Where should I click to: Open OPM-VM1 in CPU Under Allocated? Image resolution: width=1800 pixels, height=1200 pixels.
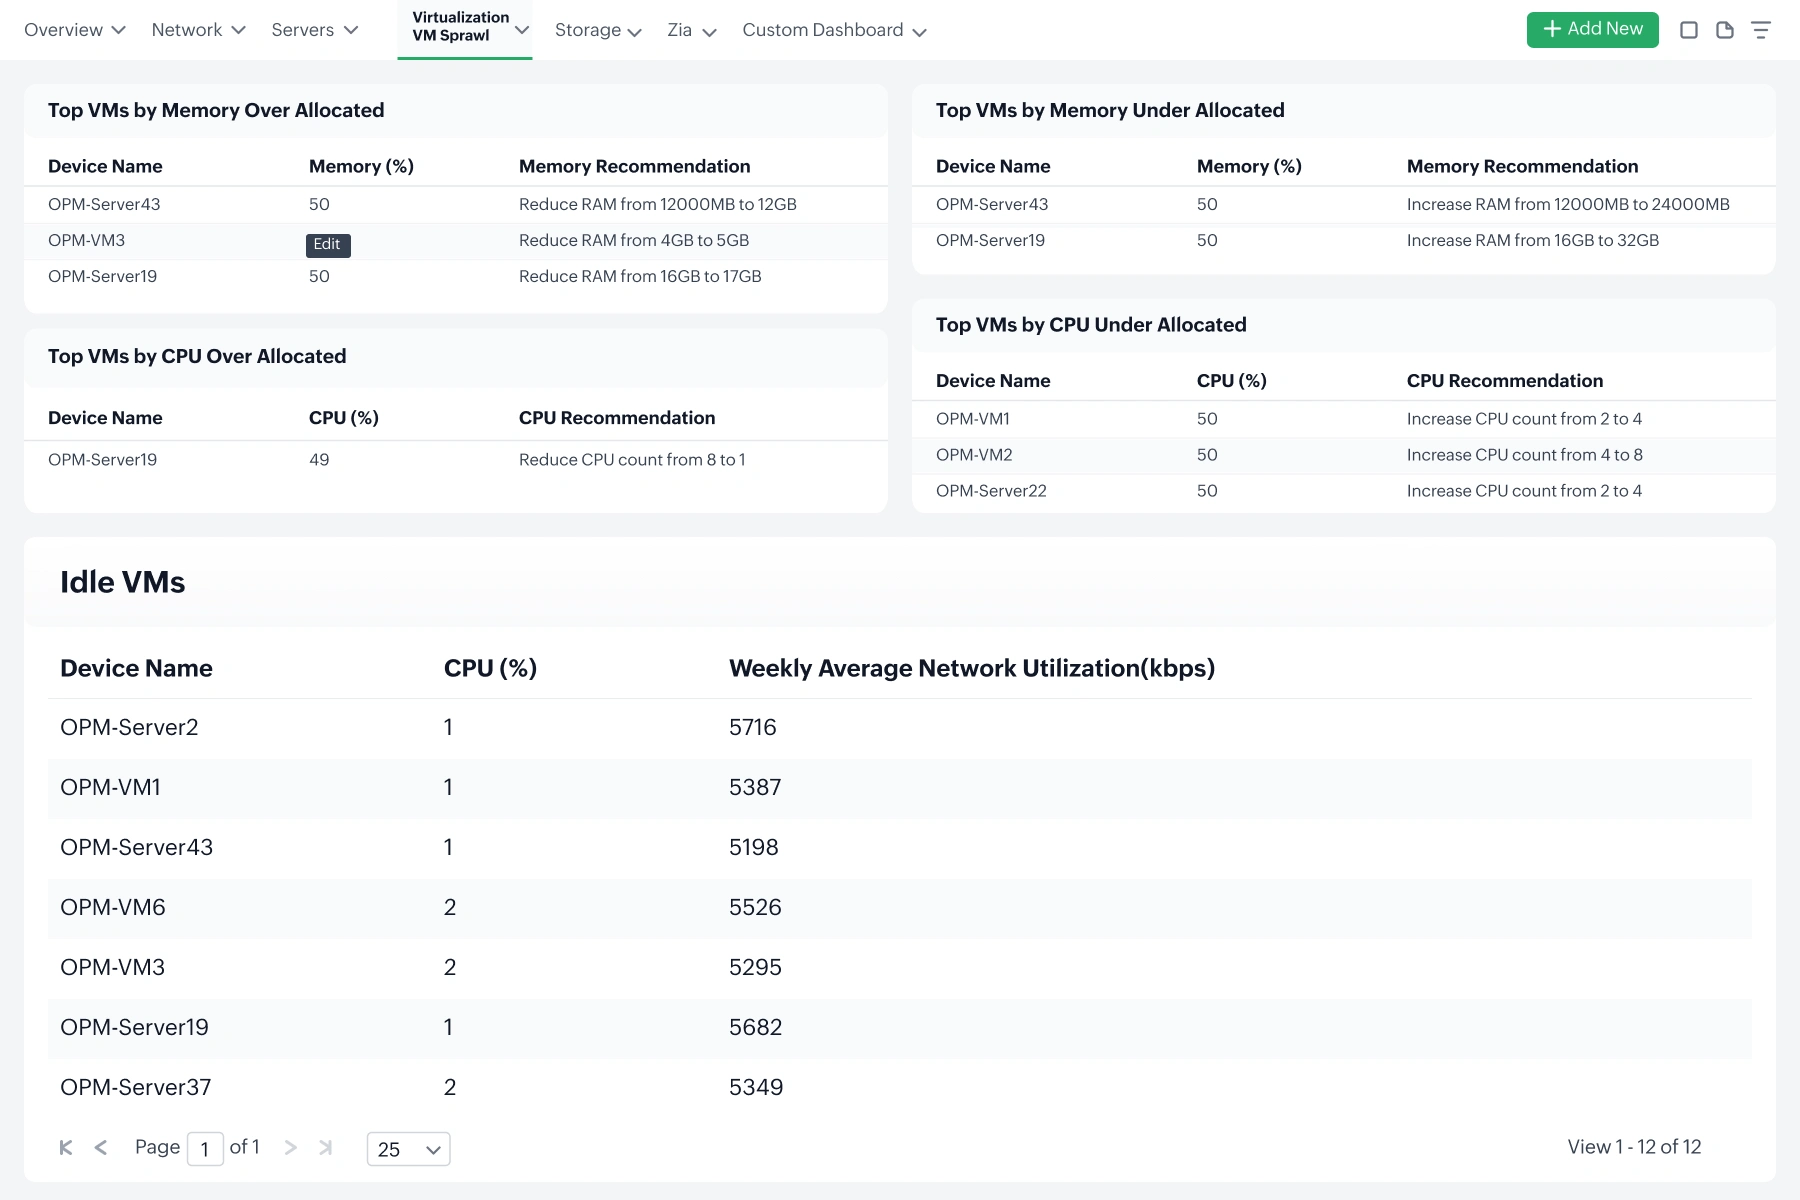973,419
